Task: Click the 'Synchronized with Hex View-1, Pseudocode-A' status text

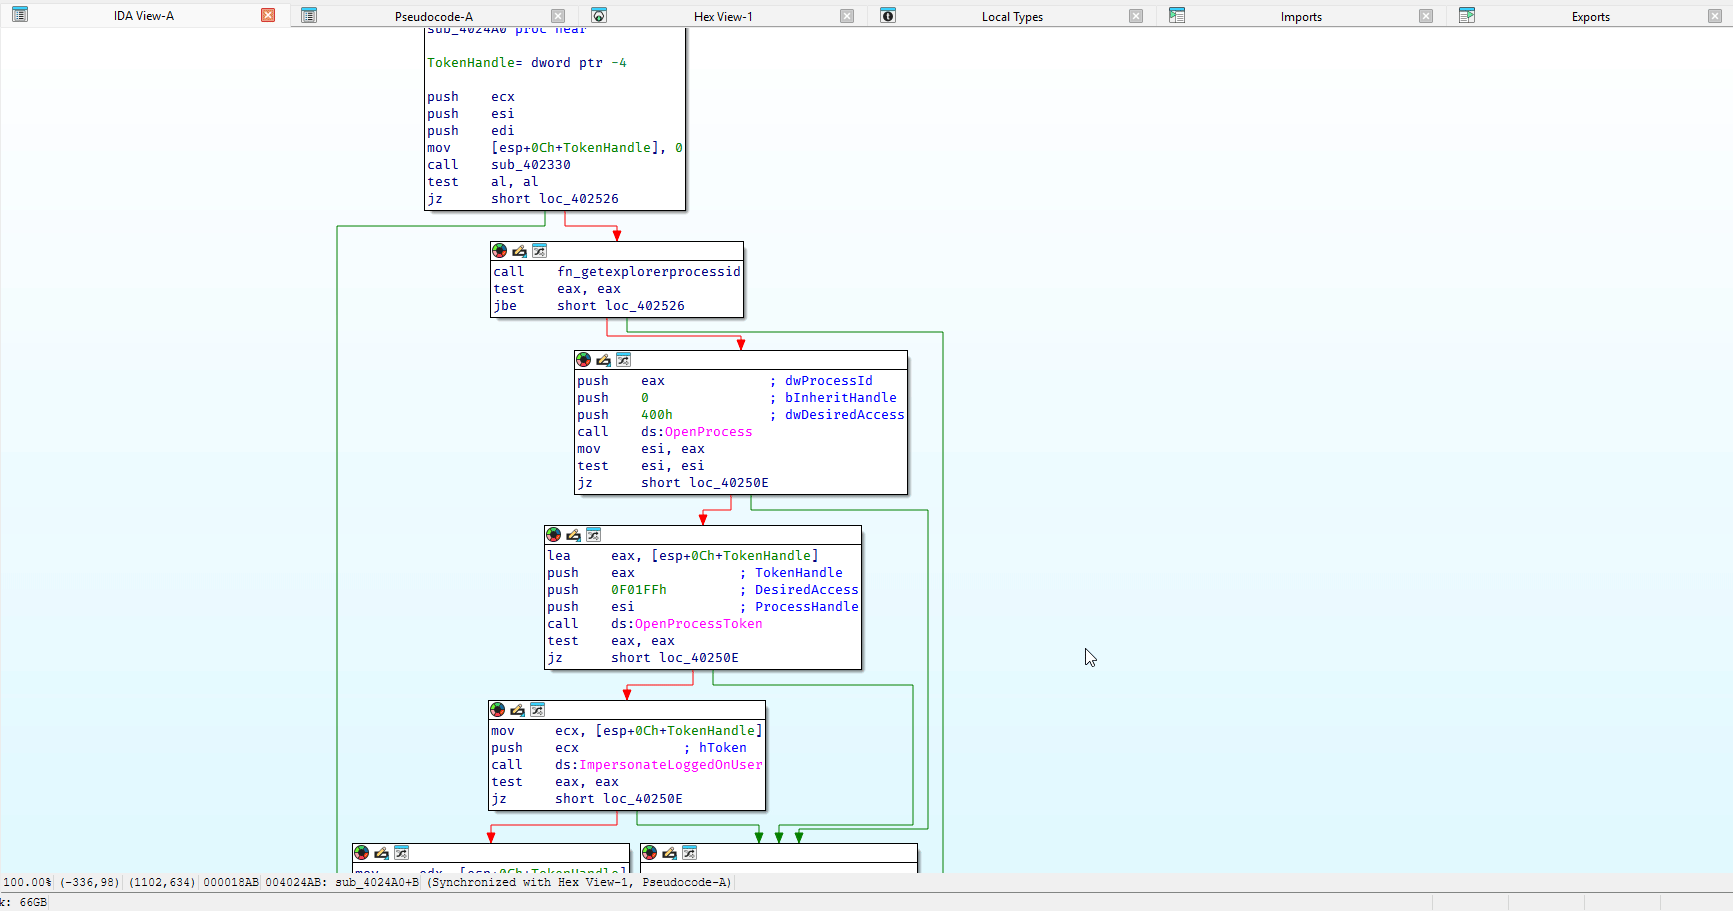Action: [580, 882]
